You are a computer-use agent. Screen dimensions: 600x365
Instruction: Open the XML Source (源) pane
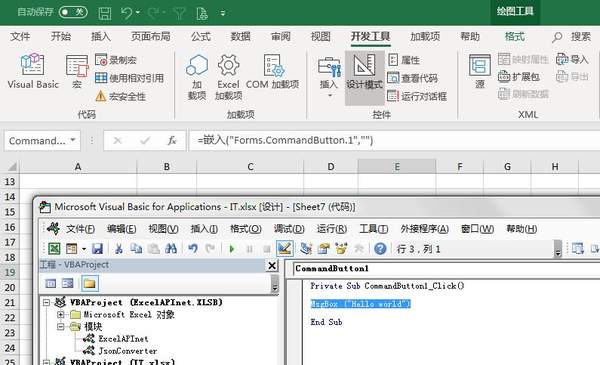click(x=480, y=72)
